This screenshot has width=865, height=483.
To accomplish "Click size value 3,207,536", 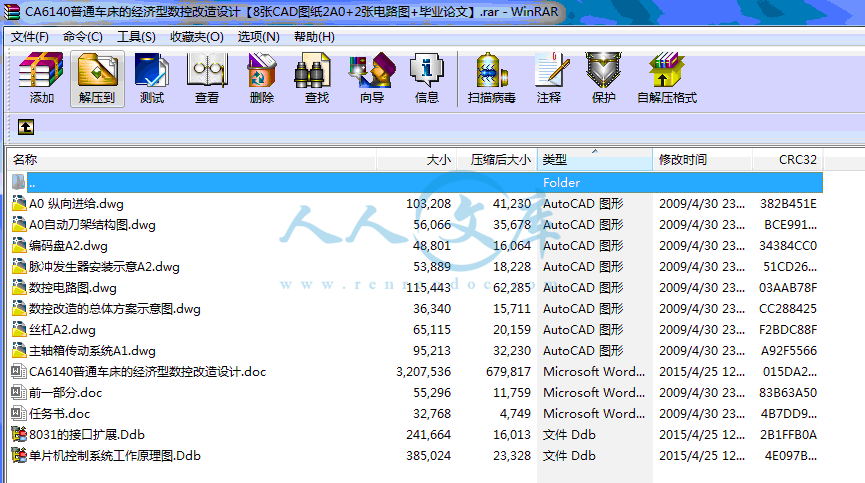I will click(423, 372).
